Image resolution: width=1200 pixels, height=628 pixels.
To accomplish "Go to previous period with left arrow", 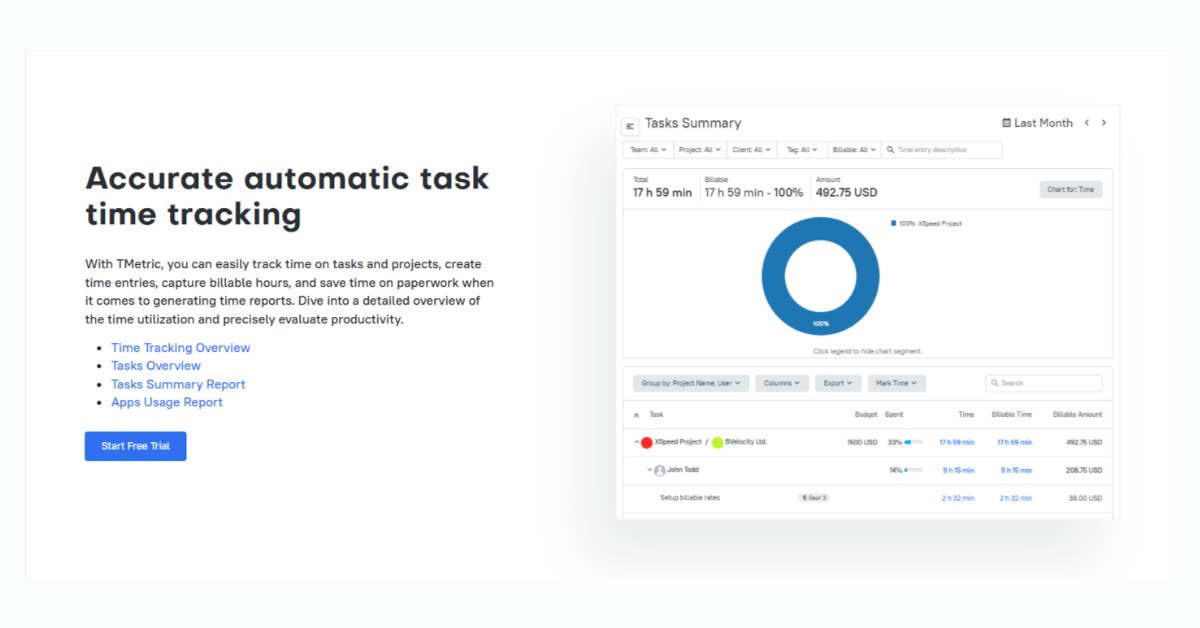I will click(x=1087, y=123).
